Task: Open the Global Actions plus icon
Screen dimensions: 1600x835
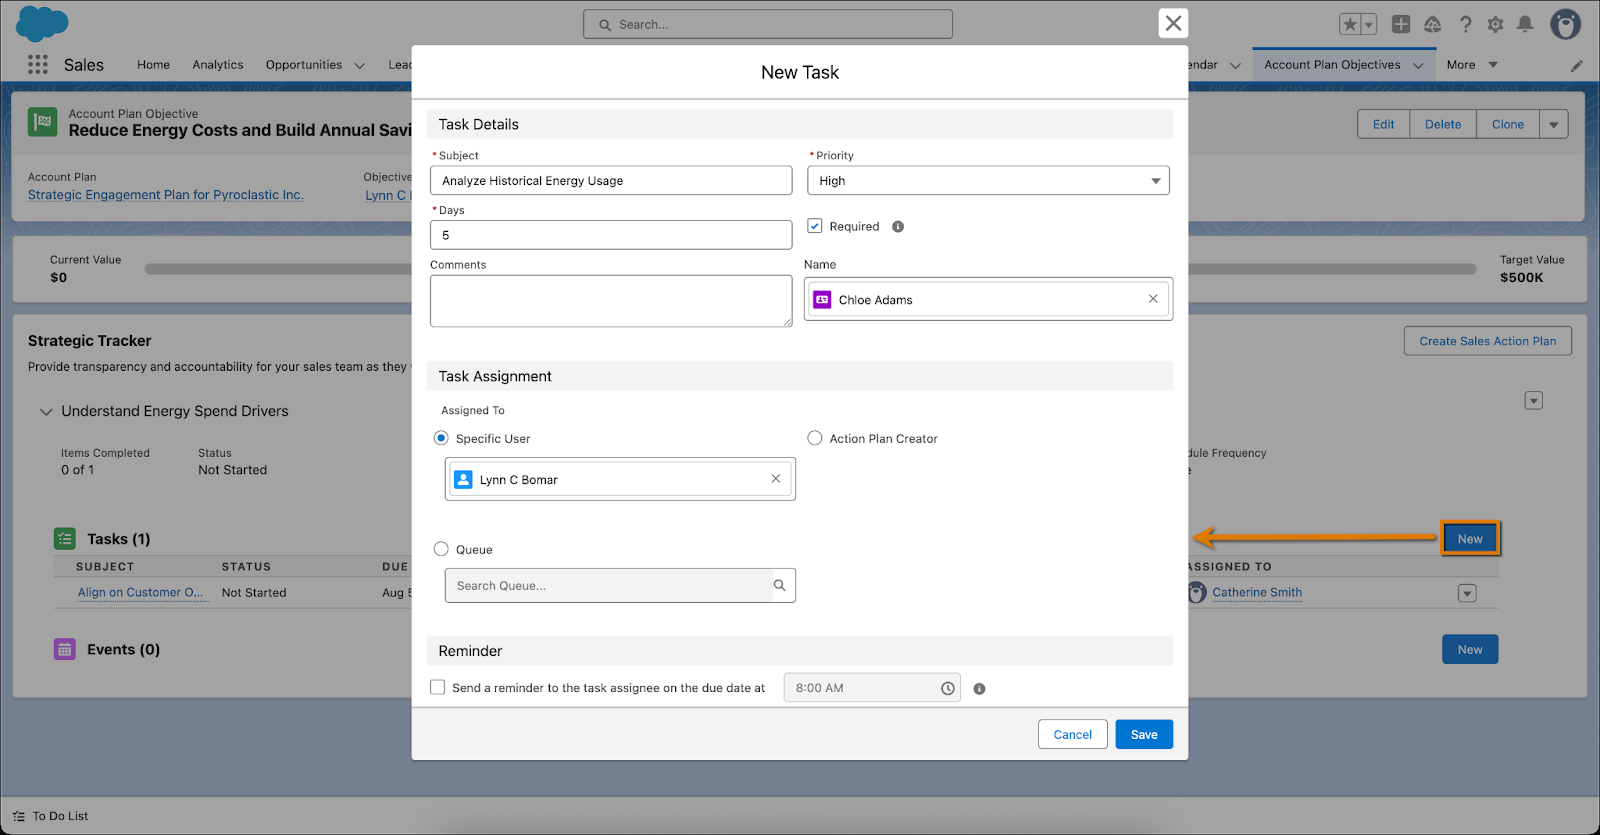Action: (1401, 24)
